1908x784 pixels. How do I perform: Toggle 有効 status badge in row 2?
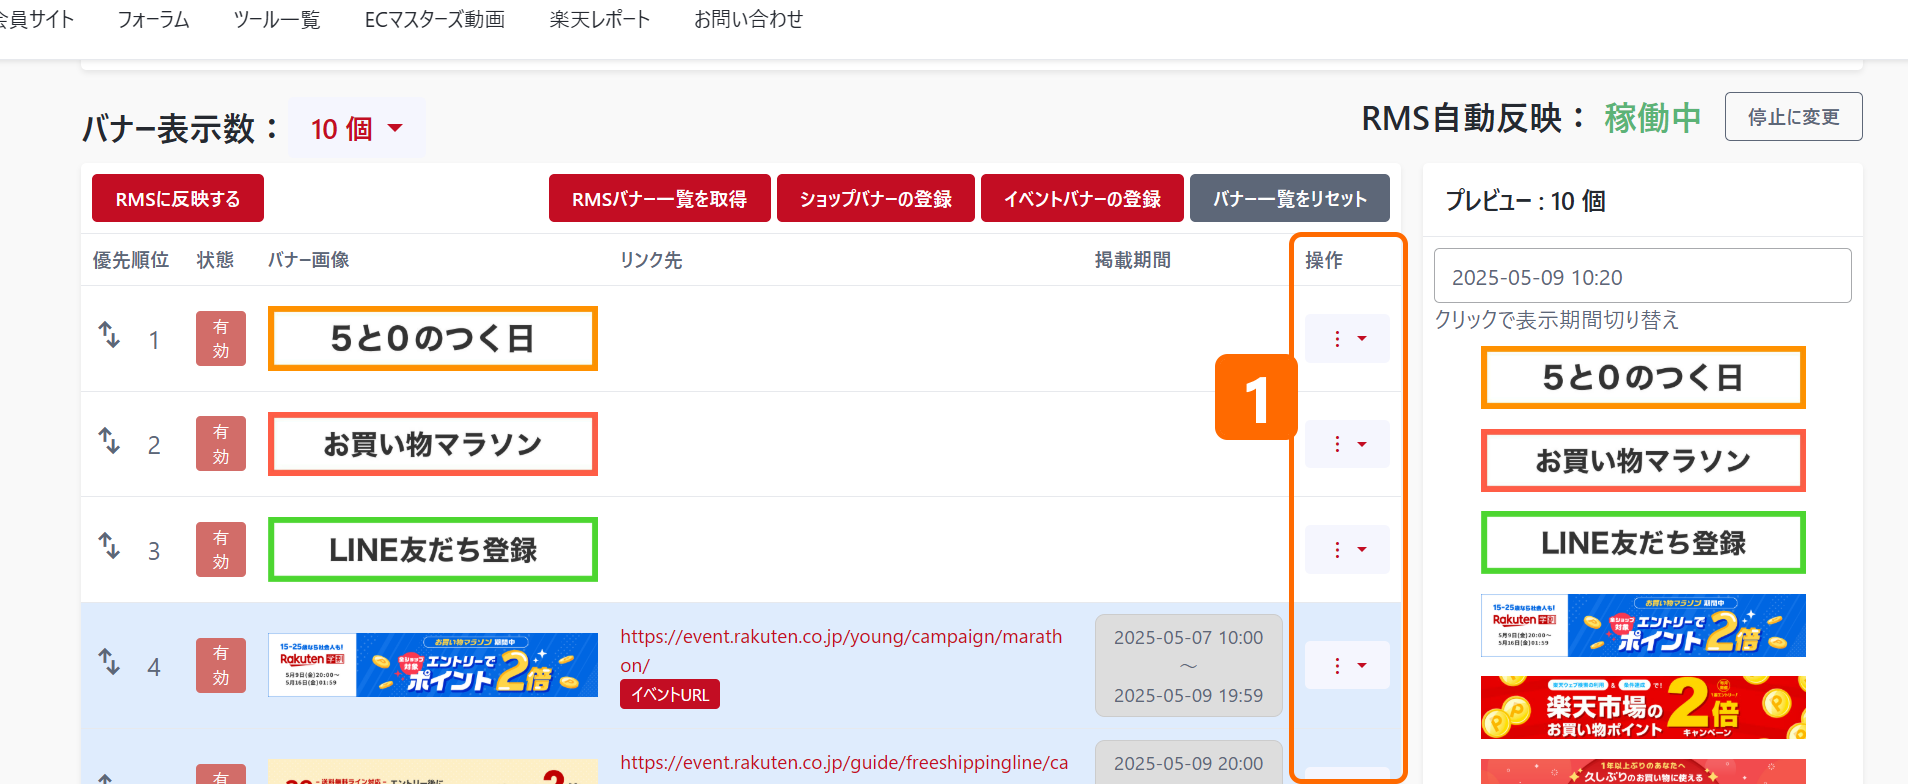(x=221, y=444)
